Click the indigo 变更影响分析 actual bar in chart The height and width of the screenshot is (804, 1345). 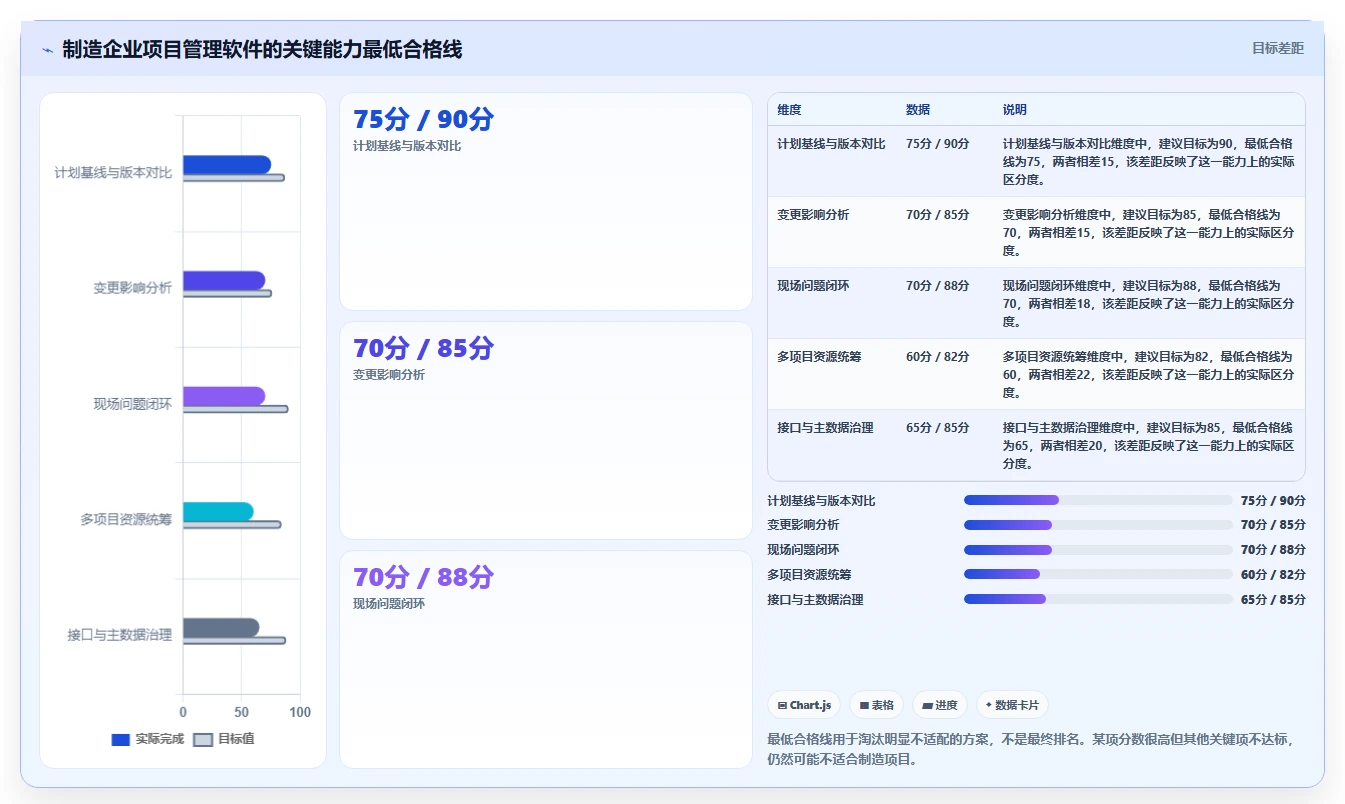224,281
